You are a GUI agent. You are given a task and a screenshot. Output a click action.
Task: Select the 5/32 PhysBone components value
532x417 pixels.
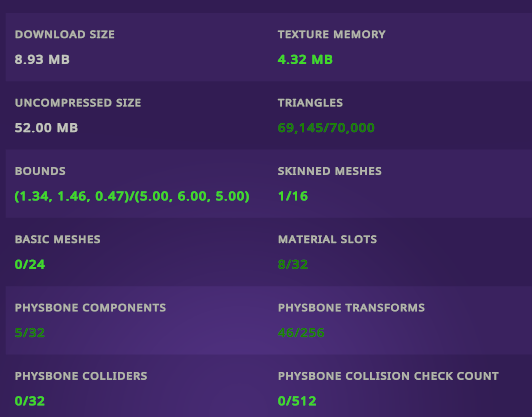click(30, 333)
